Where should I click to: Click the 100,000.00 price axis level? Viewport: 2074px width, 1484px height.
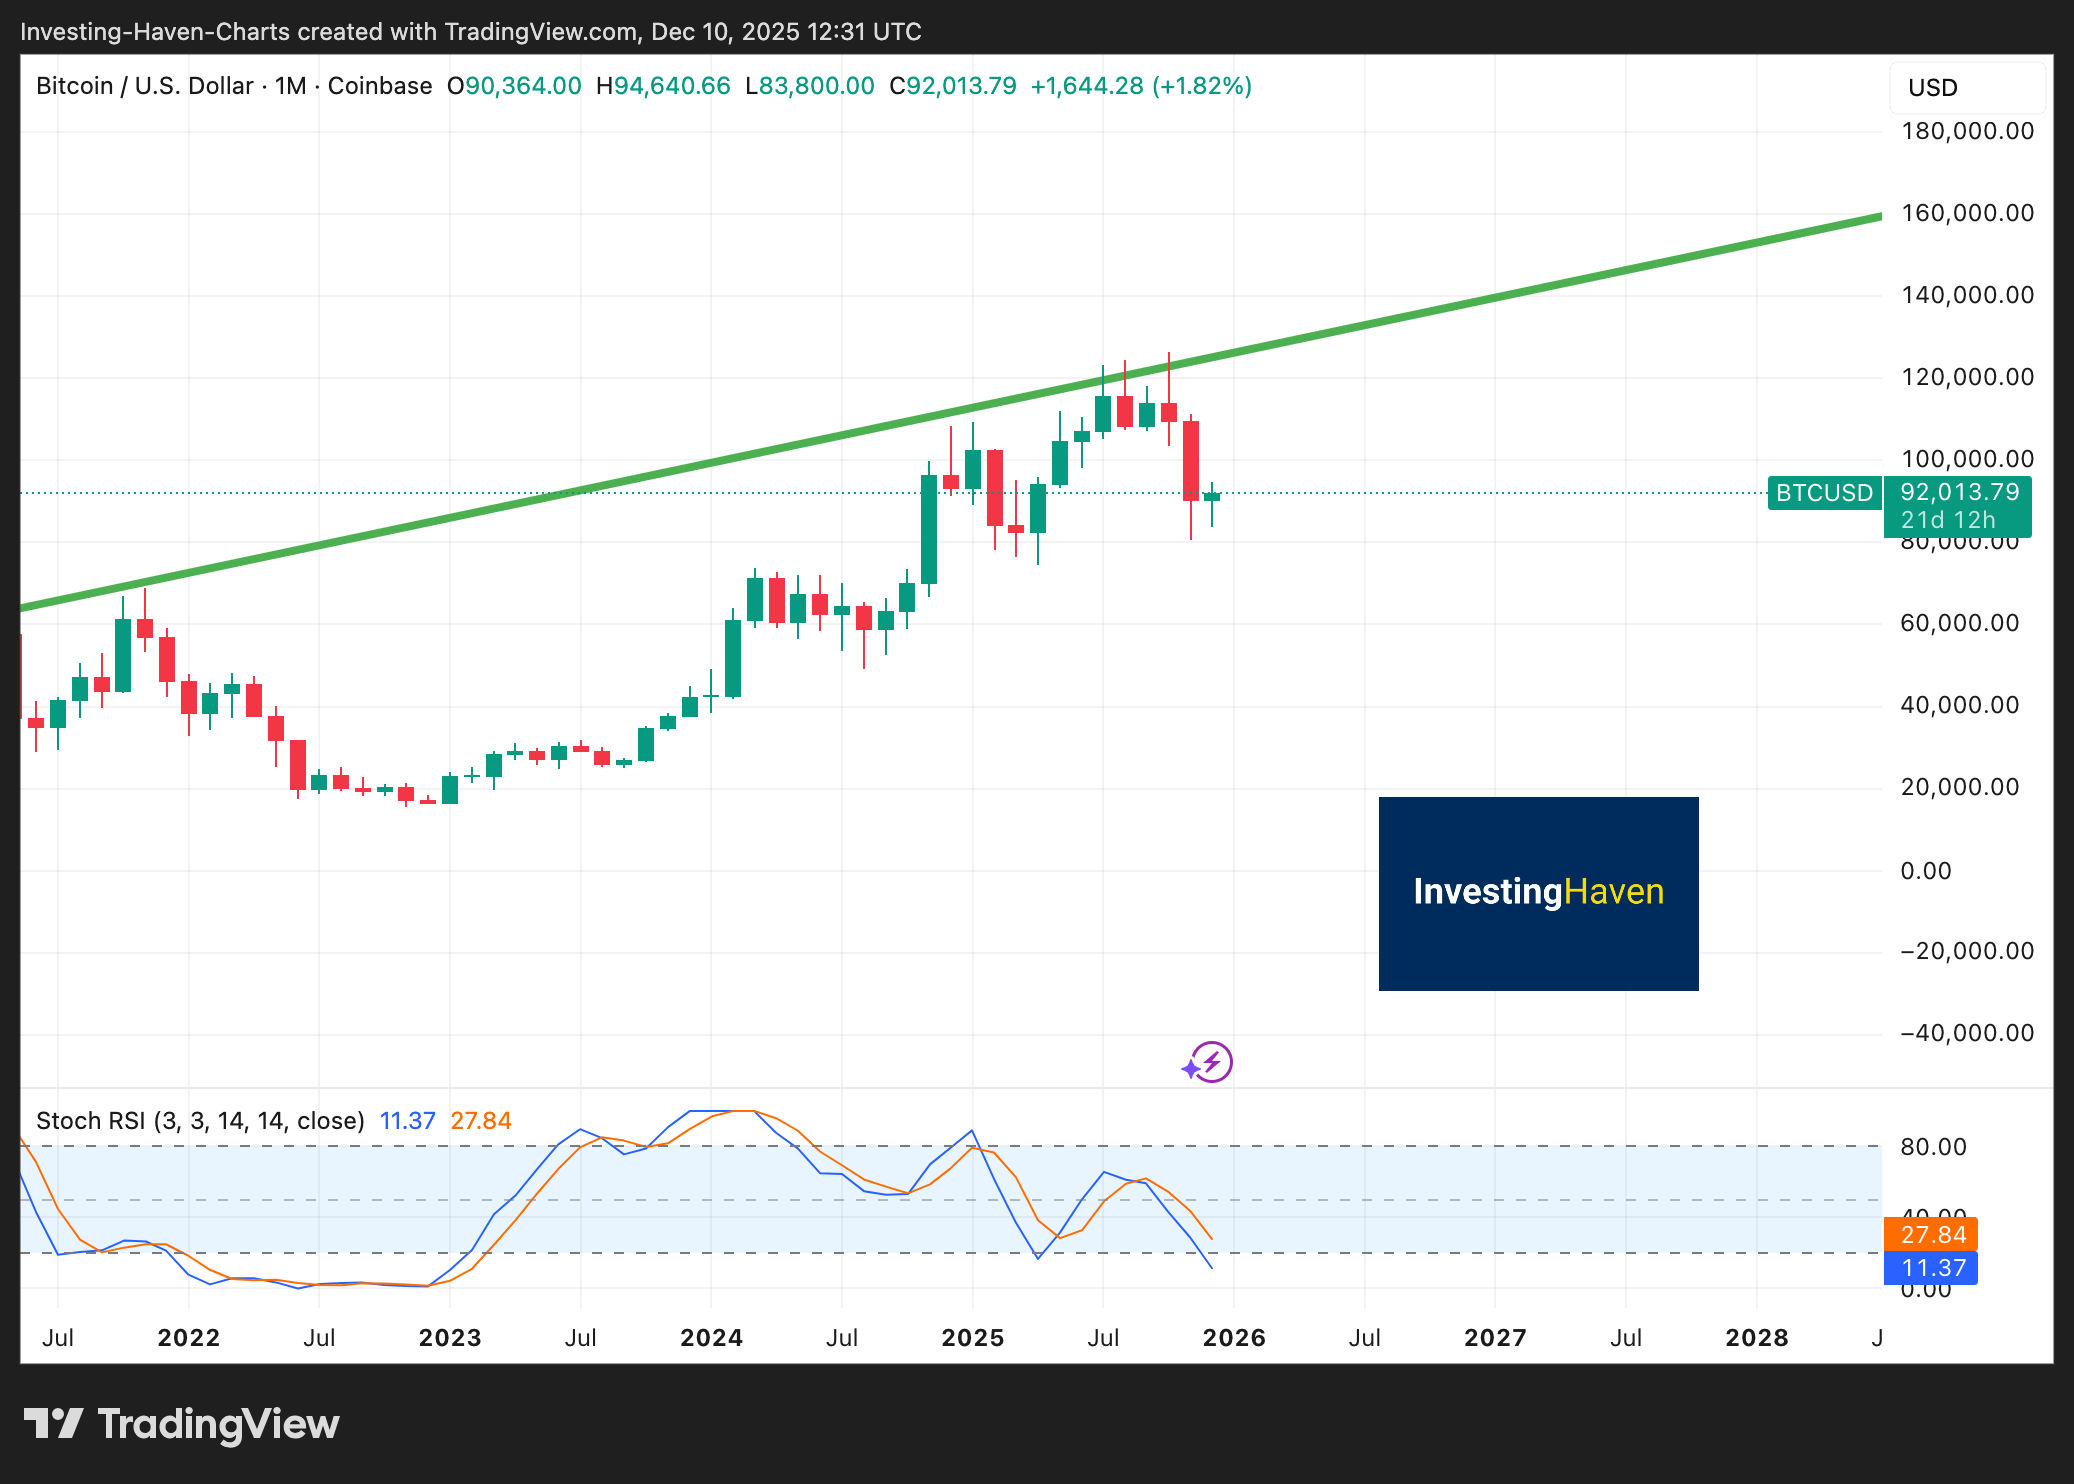[x=1966, y=459]
